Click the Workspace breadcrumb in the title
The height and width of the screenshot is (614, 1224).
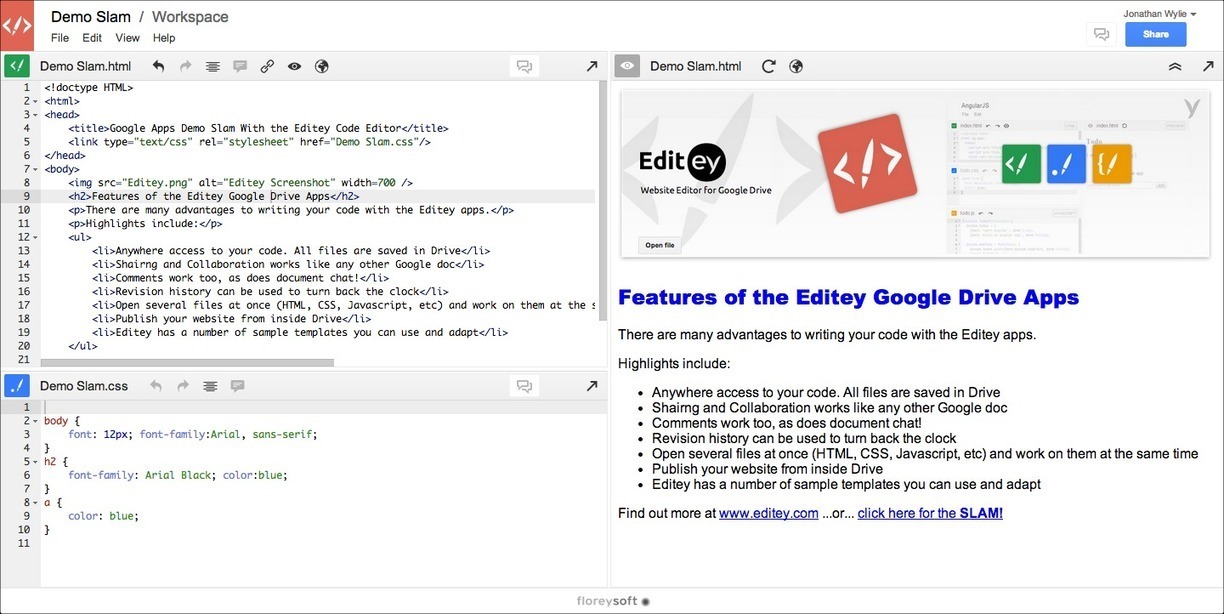(190, 16)
